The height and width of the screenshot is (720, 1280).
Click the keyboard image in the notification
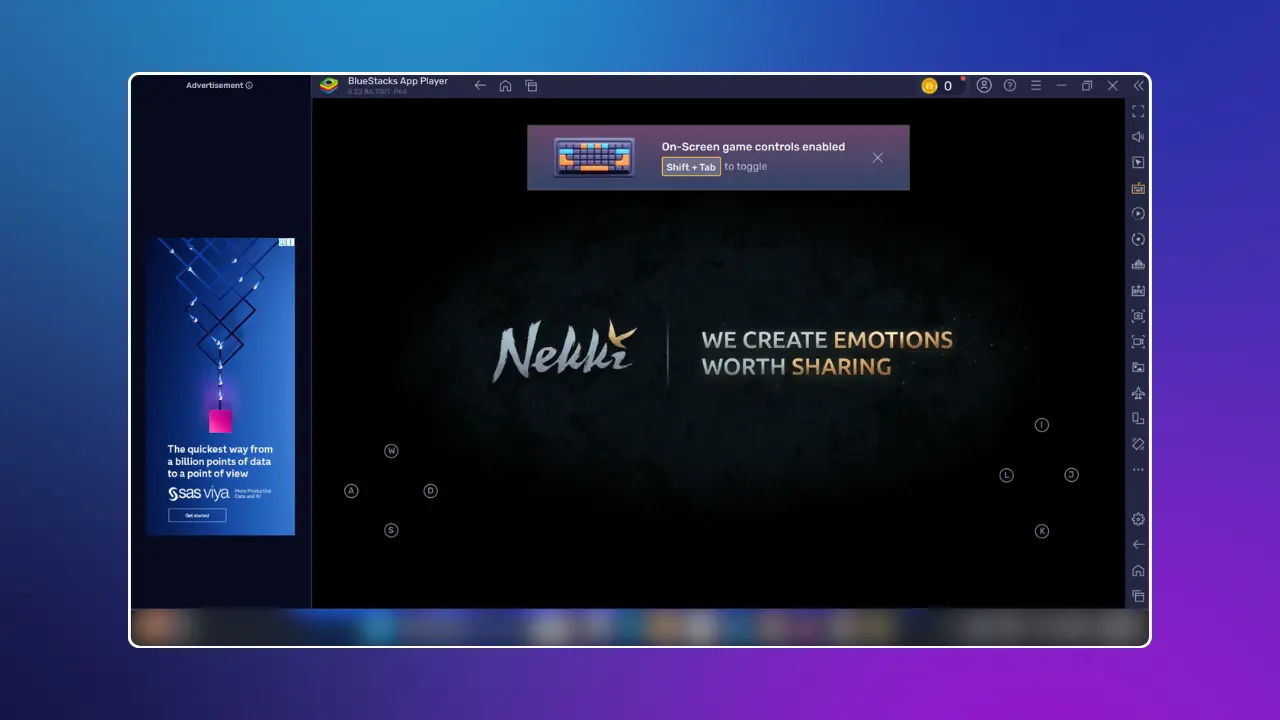coord(594,157)
